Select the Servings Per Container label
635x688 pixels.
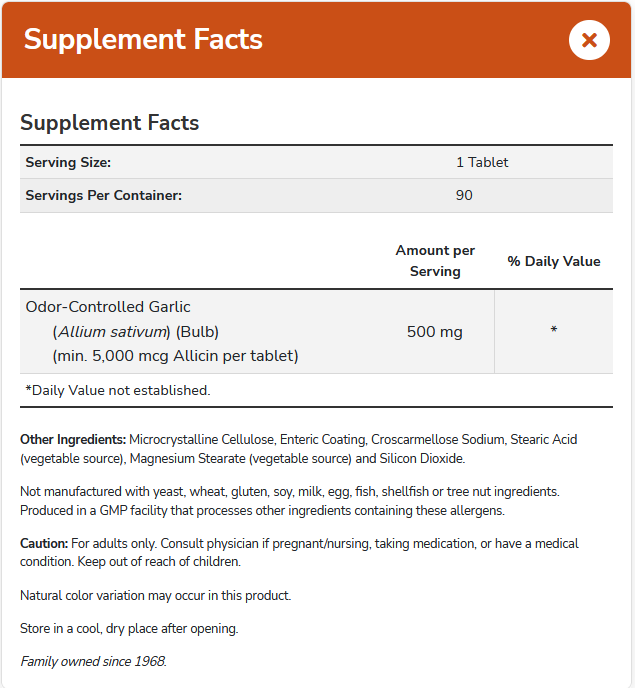(x=104, y=195)
